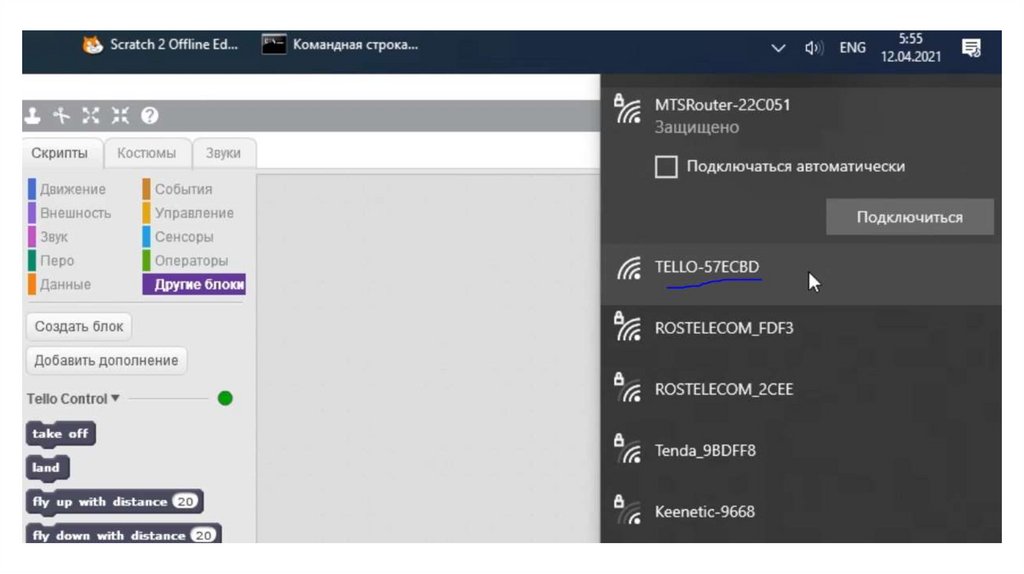Click the Добавить дополнение button
This screenshot has height=574, width=1024.
point(106,360)
